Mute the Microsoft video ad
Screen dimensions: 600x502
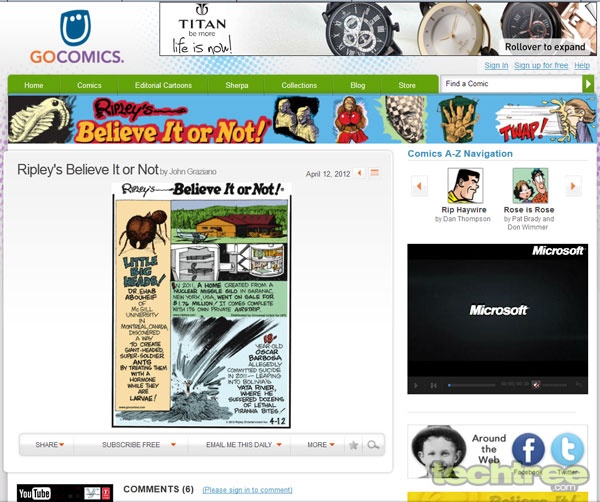click(536, 385)
